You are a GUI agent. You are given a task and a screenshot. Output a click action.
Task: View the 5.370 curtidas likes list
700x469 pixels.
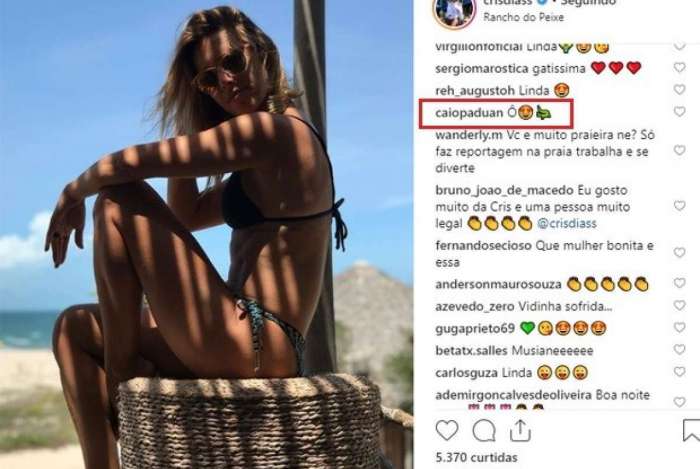coord(476,457)
